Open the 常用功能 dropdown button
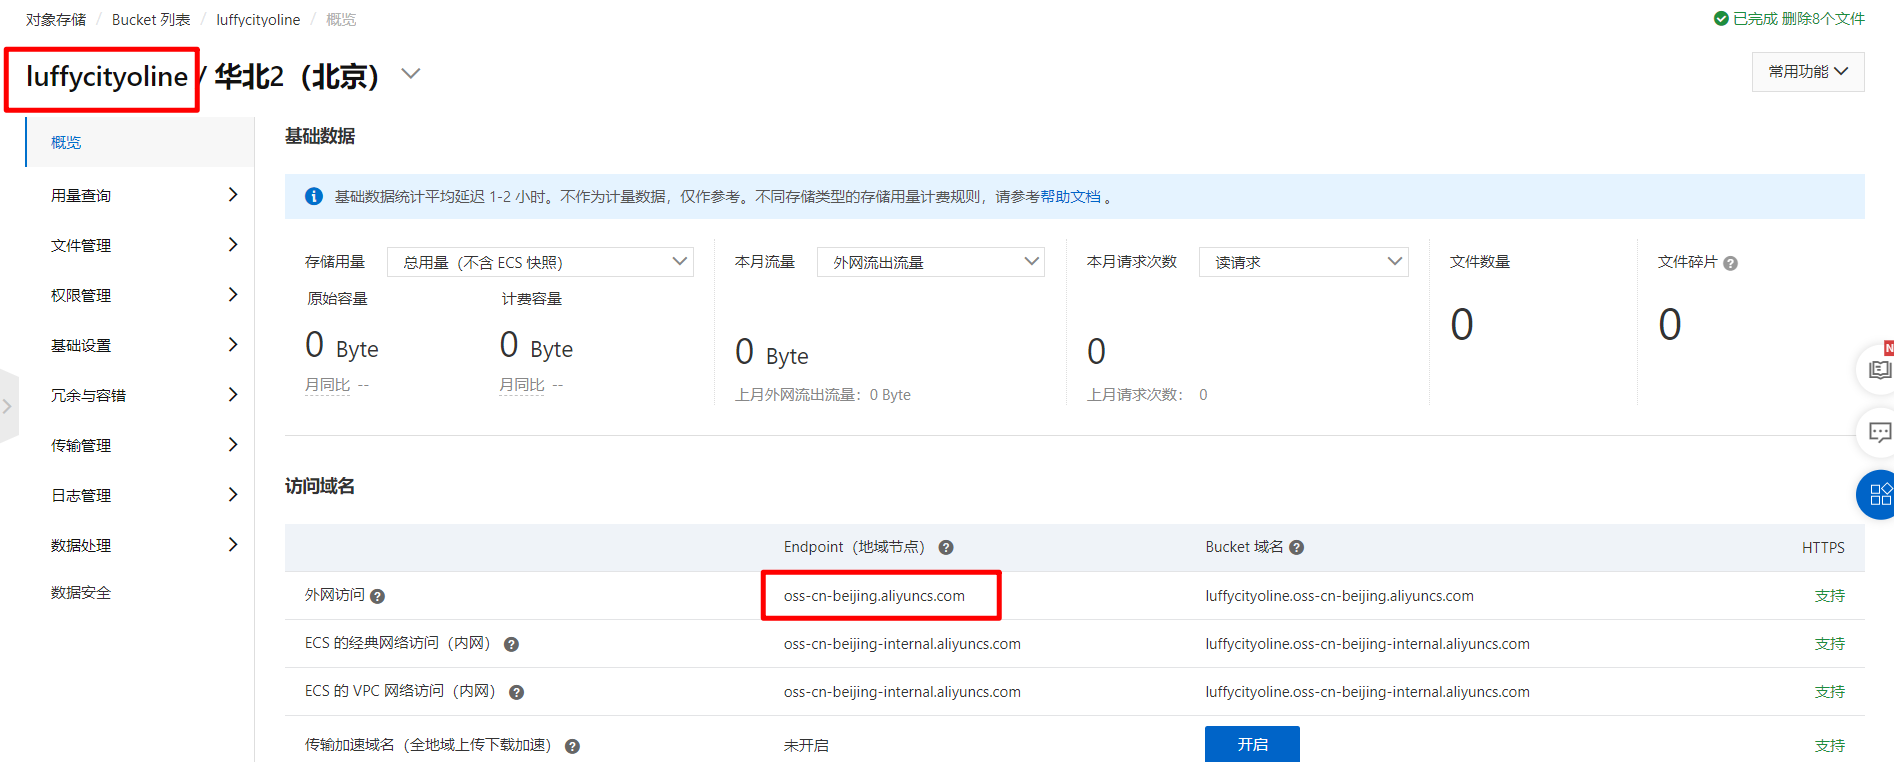Viewport: 1894px width, 762px height. click(1808, 72)
